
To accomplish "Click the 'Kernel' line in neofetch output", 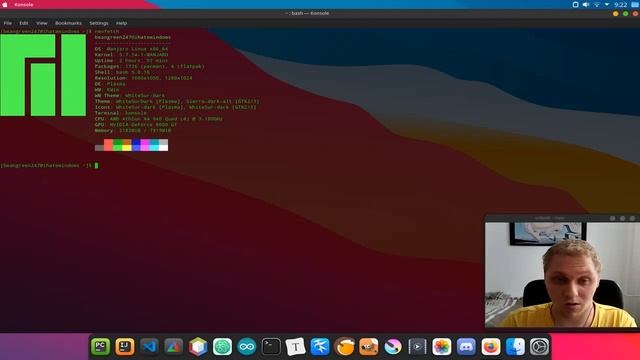I will (131, 55).
